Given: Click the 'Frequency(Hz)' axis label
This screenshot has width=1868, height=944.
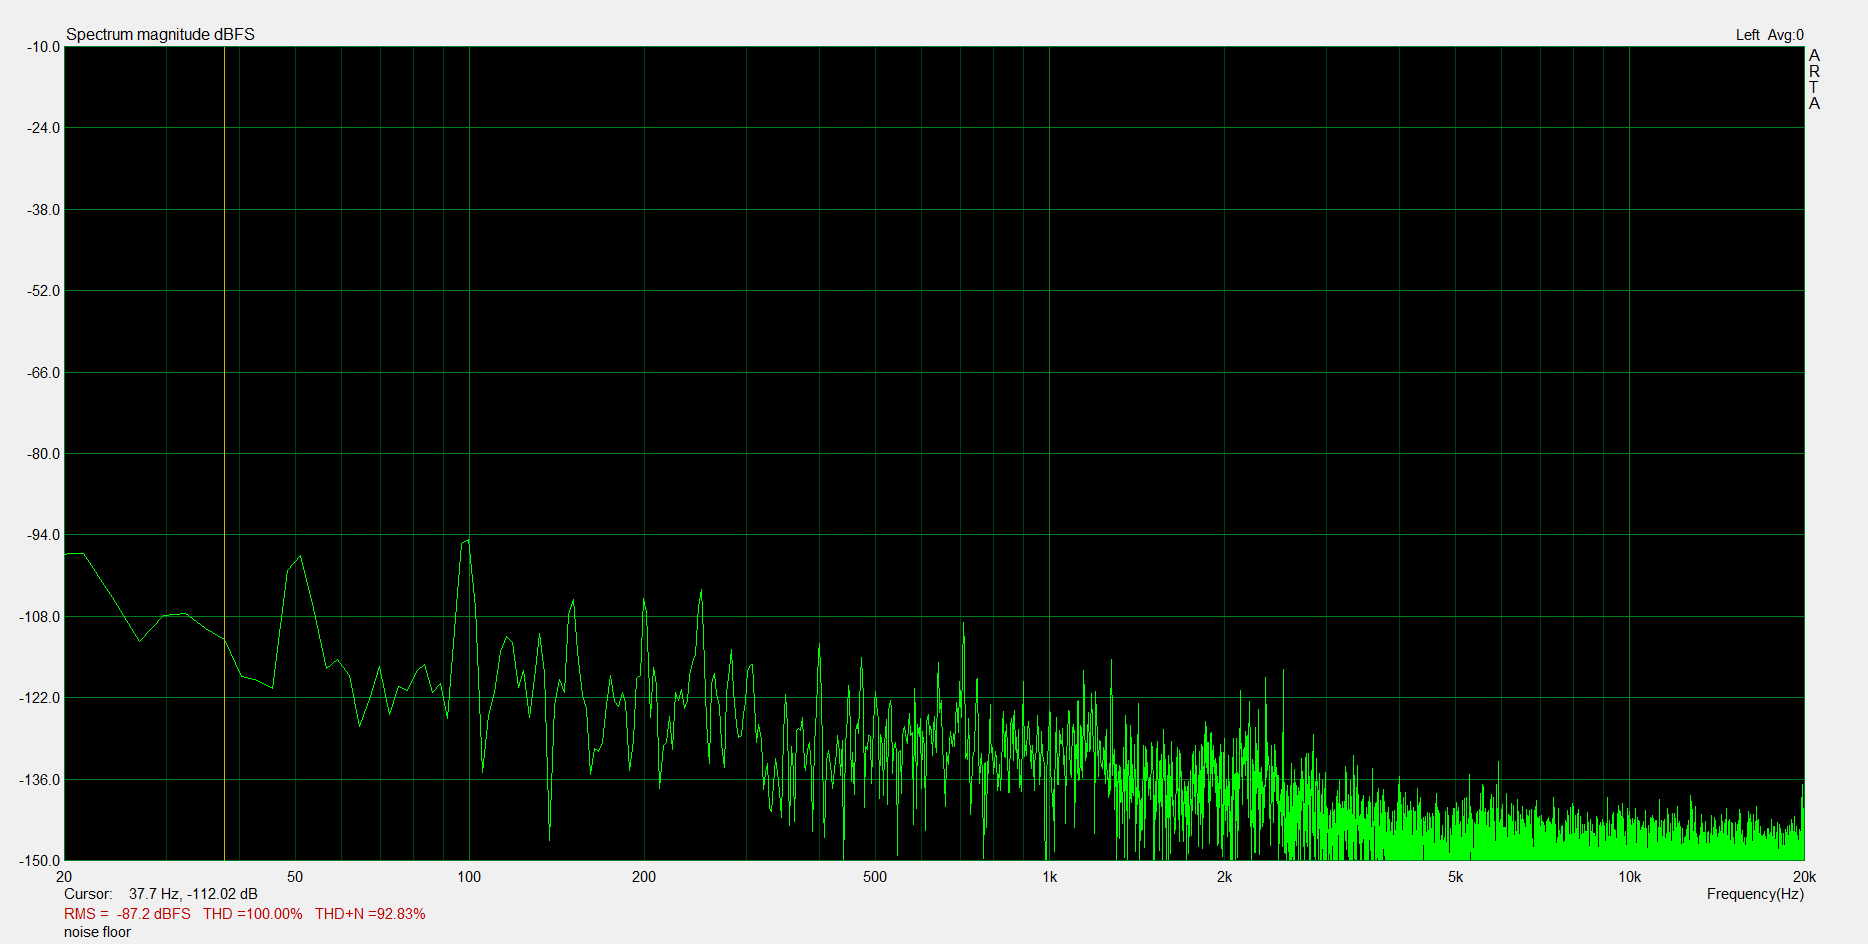Looking at the screenshot, I should [1755, 894].
